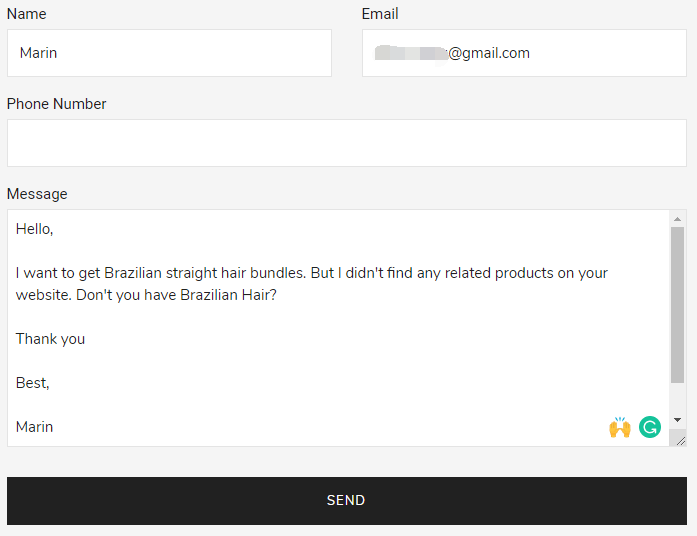Place cursor after 'Hello,' in message
The image size is (697, 536).
tap(53, 229)
